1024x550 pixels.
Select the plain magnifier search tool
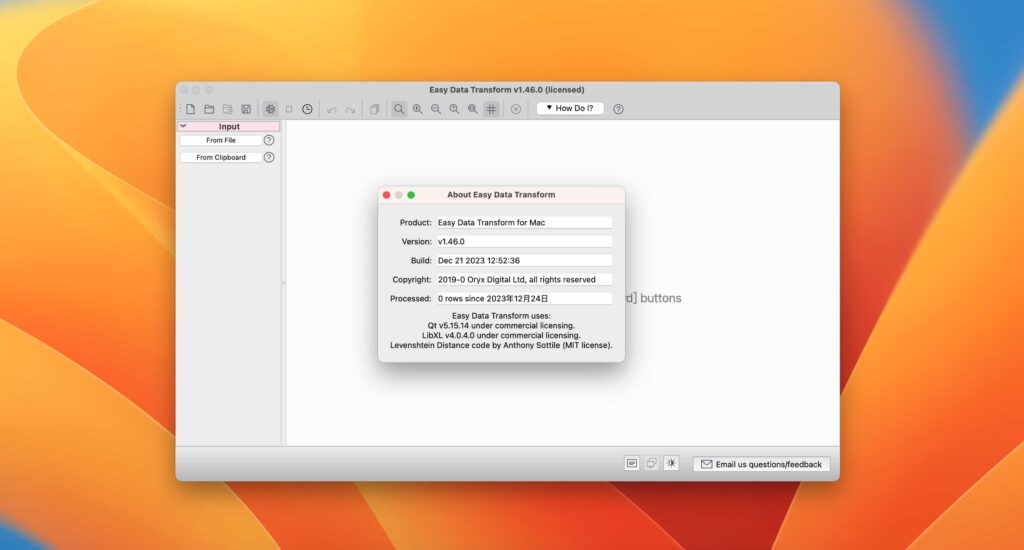(398, 109)
